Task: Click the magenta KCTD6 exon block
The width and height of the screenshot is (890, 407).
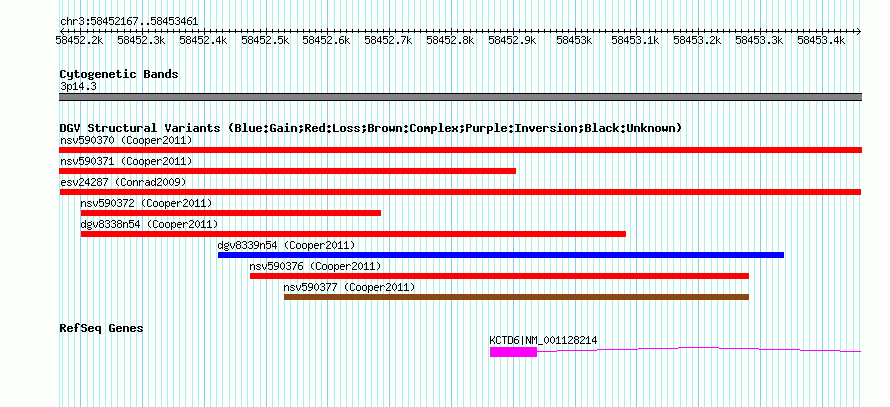Action: tap(513, 352)
